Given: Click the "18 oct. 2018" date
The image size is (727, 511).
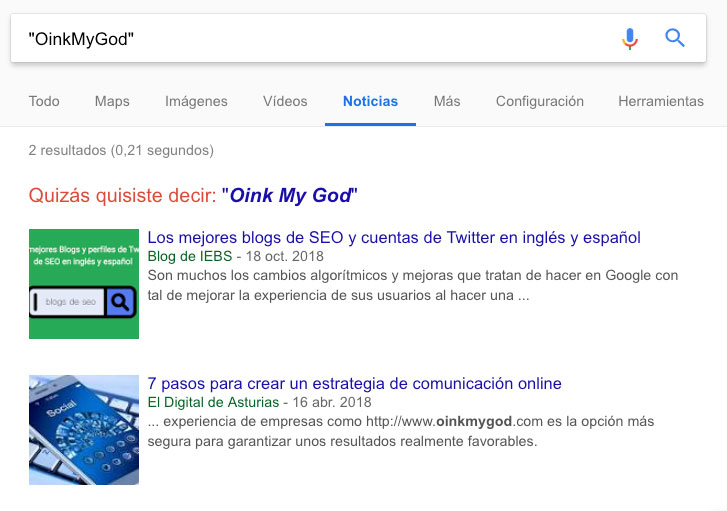Looking at the screenshot, I should (x=285, y=256).
